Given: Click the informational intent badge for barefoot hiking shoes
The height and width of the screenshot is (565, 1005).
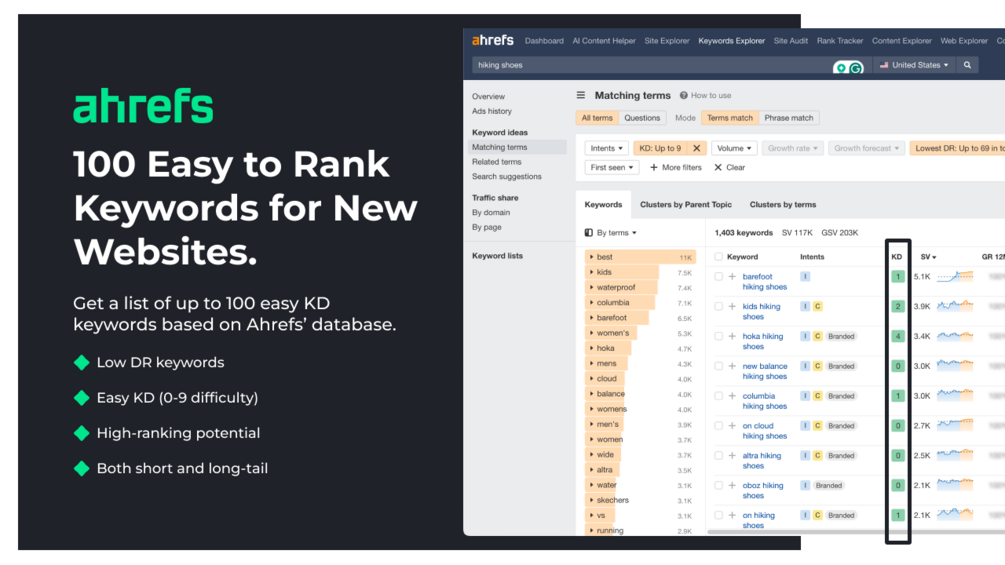Looking at the screenshot, I should click(805, 277).
